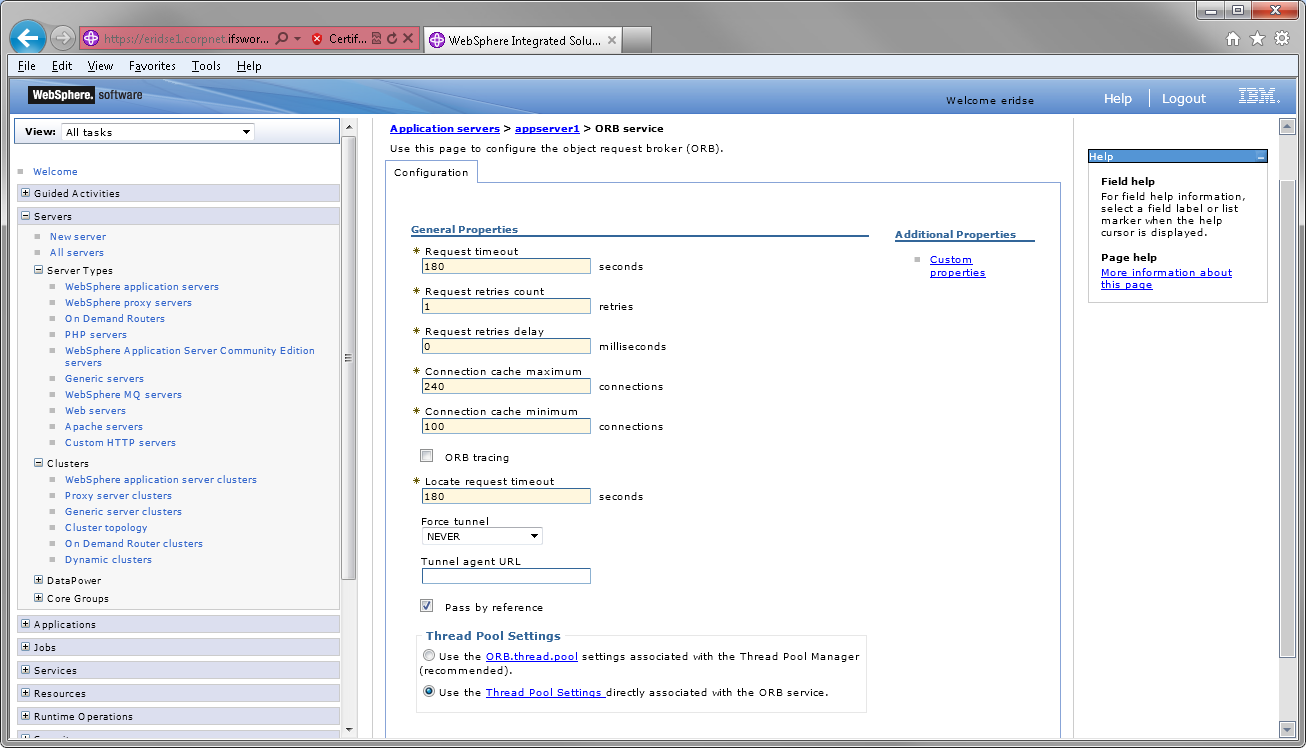This screenshot has height=748, width=1306.
Task: Open the Favorites menu
Action: point(152,66)
